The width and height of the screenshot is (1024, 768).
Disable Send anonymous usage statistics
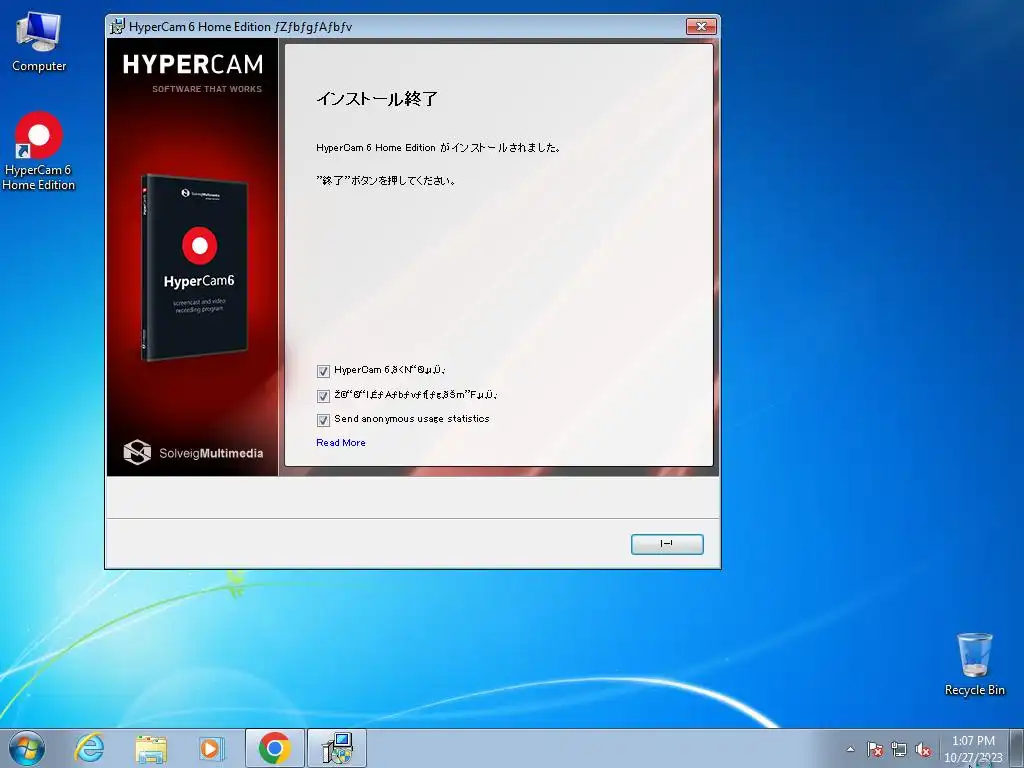click(x=323, y=420)
